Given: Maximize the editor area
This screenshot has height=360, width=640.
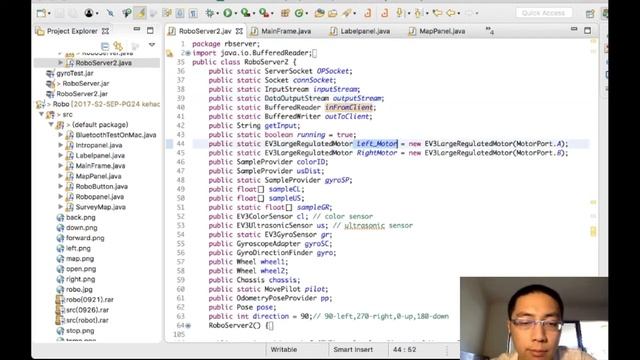Looking at the screenshot, I should click(x=587, y=30).
